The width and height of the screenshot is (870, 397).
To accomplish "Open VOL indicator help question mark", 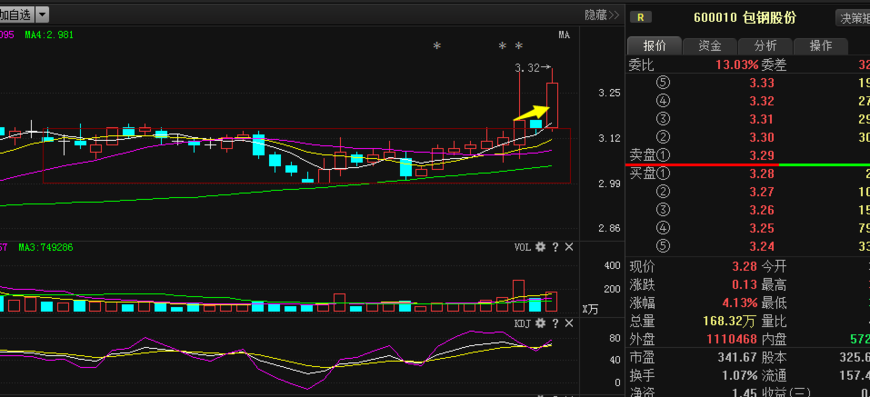I will click(555, 247).
